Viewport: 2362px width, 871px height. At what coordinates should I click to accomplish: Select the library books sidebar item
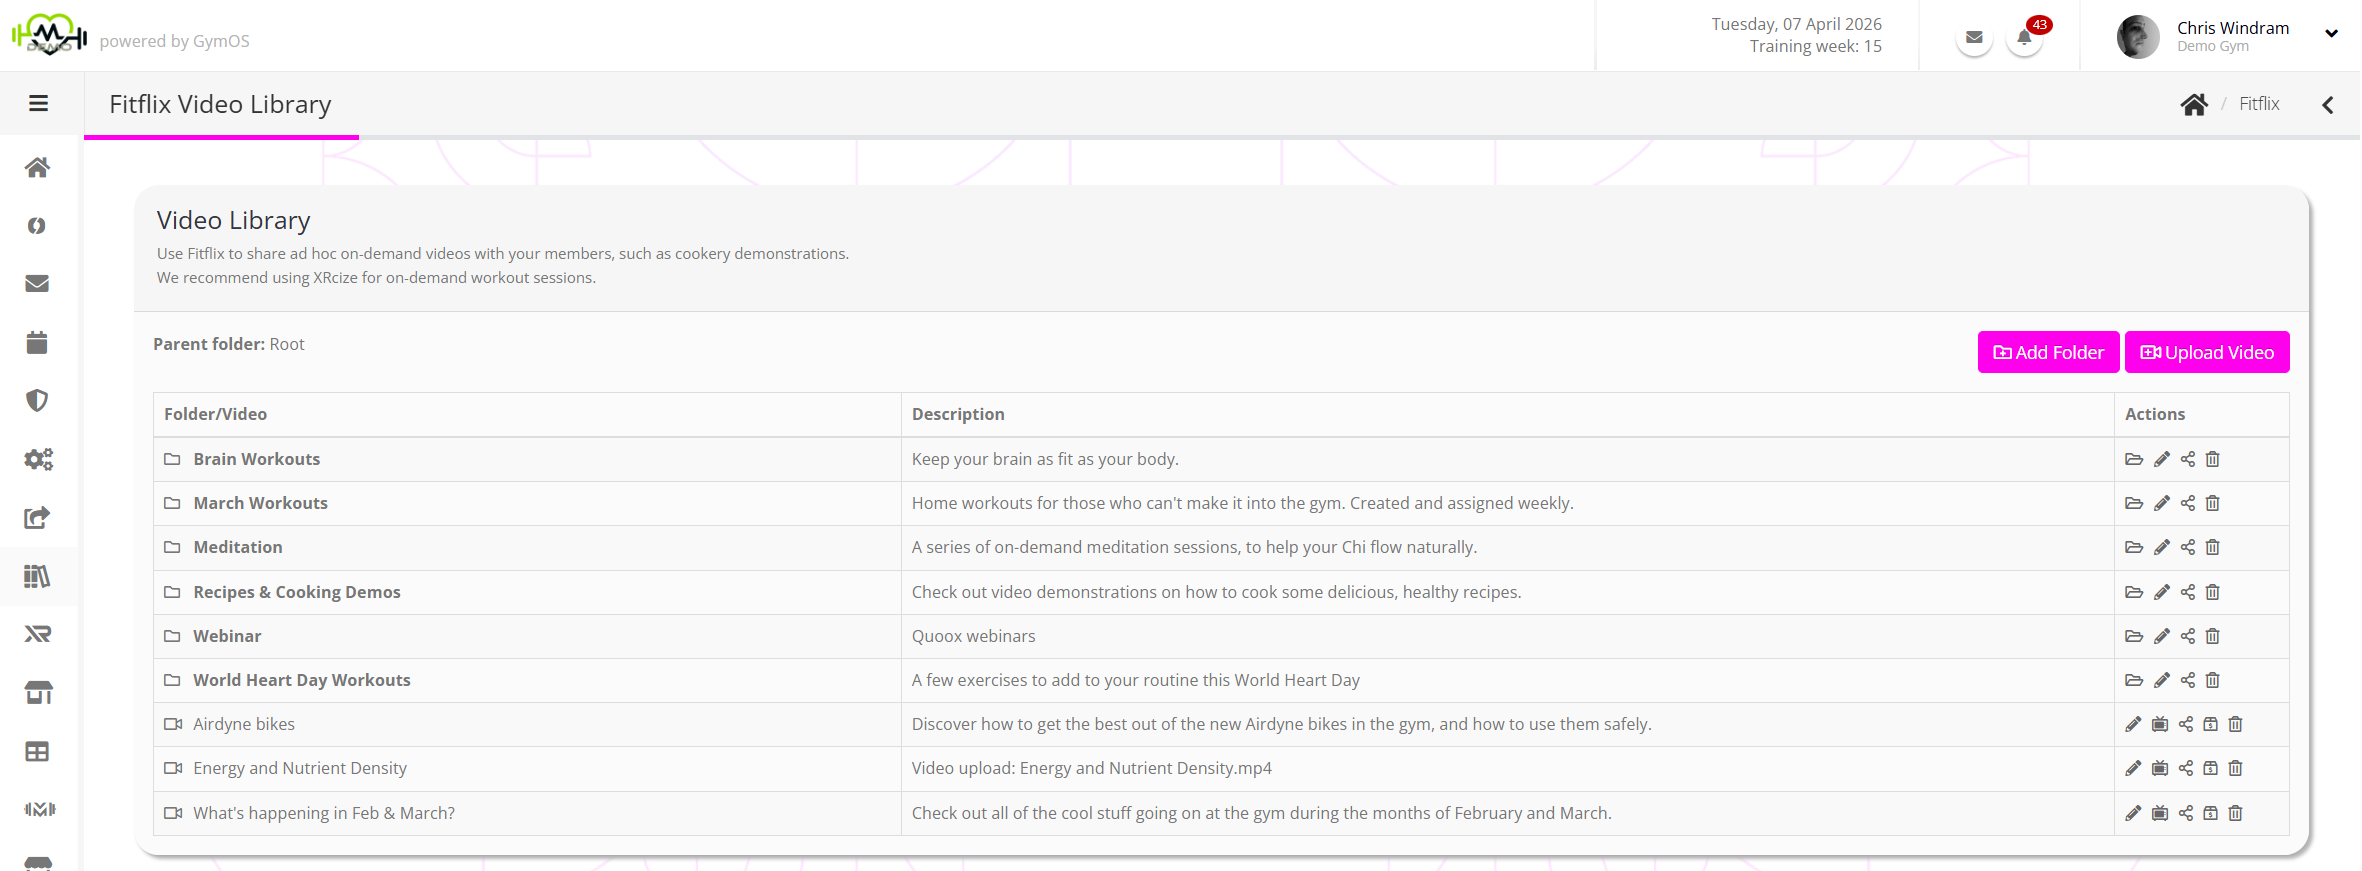(x=38, y=576)
